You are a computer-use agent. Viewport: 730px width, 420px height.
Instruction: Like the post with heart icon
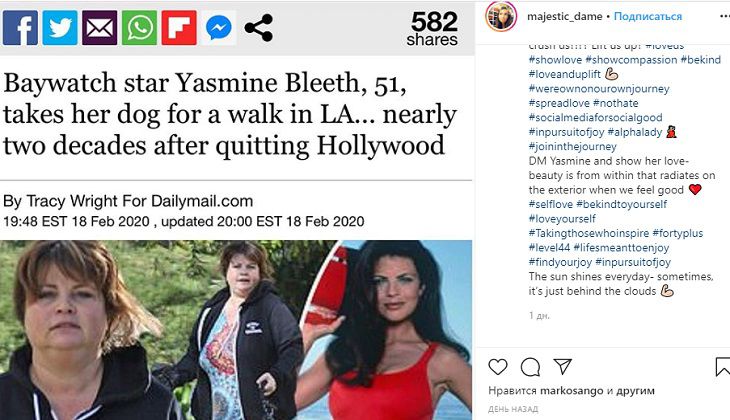click(x=498, y=367)
